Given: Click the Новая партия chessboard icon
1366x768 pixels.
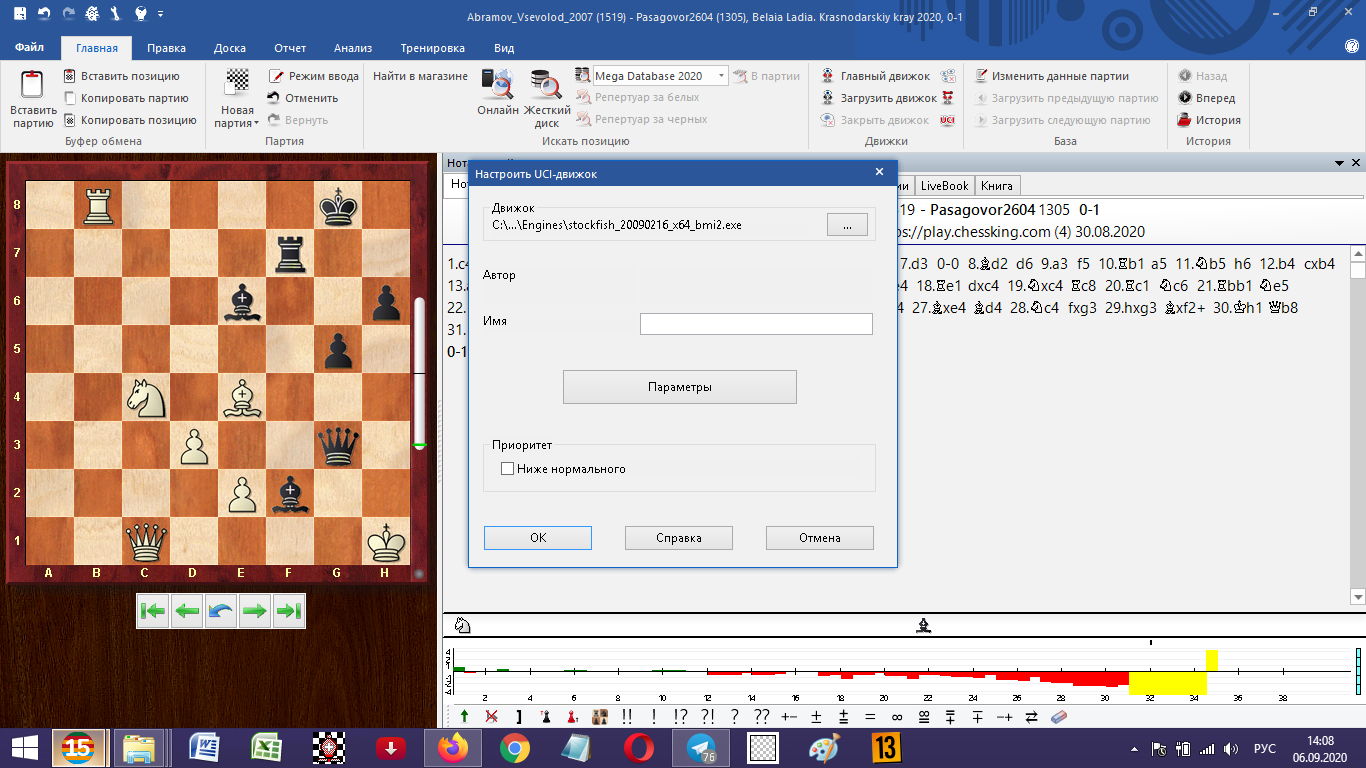Looking at the screenshot, I should tap(237, 84).
